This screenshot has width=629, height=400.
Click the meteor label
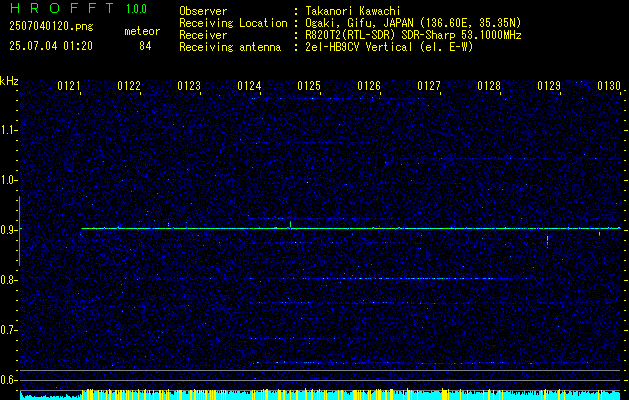(x=142, y=31)
